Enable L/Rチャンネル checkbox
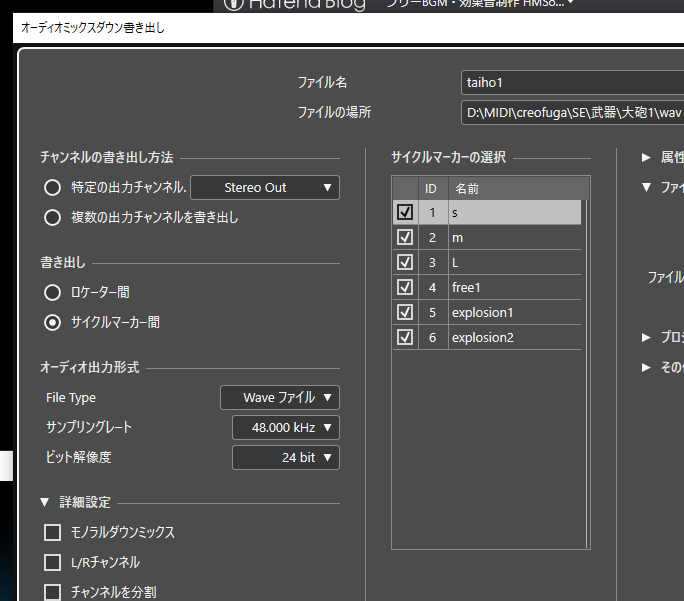Viewport: 684px width, 601px height. tap(52, 563)
